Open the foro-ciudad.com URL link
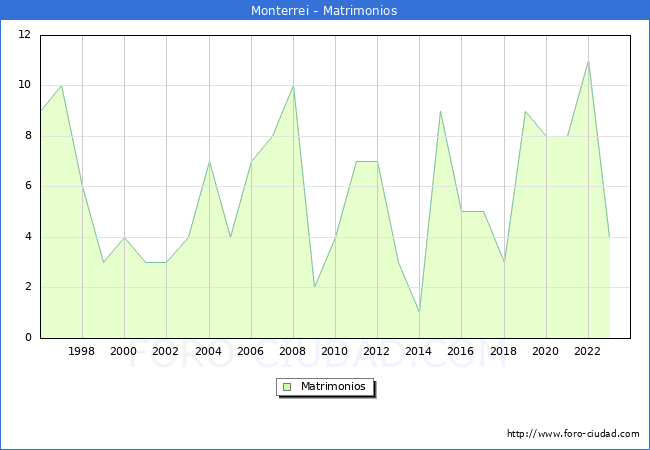 coord(573,434)
